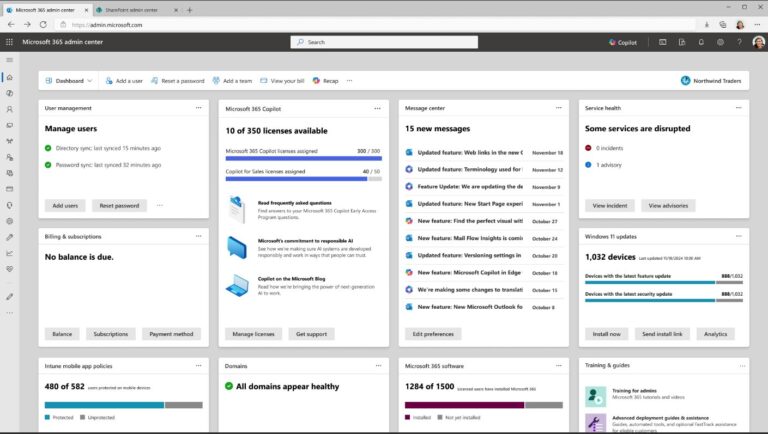Open Copilot on the Microsoft Blog laptop icon
Screen dimensions: 768x434
pos(237,286)
